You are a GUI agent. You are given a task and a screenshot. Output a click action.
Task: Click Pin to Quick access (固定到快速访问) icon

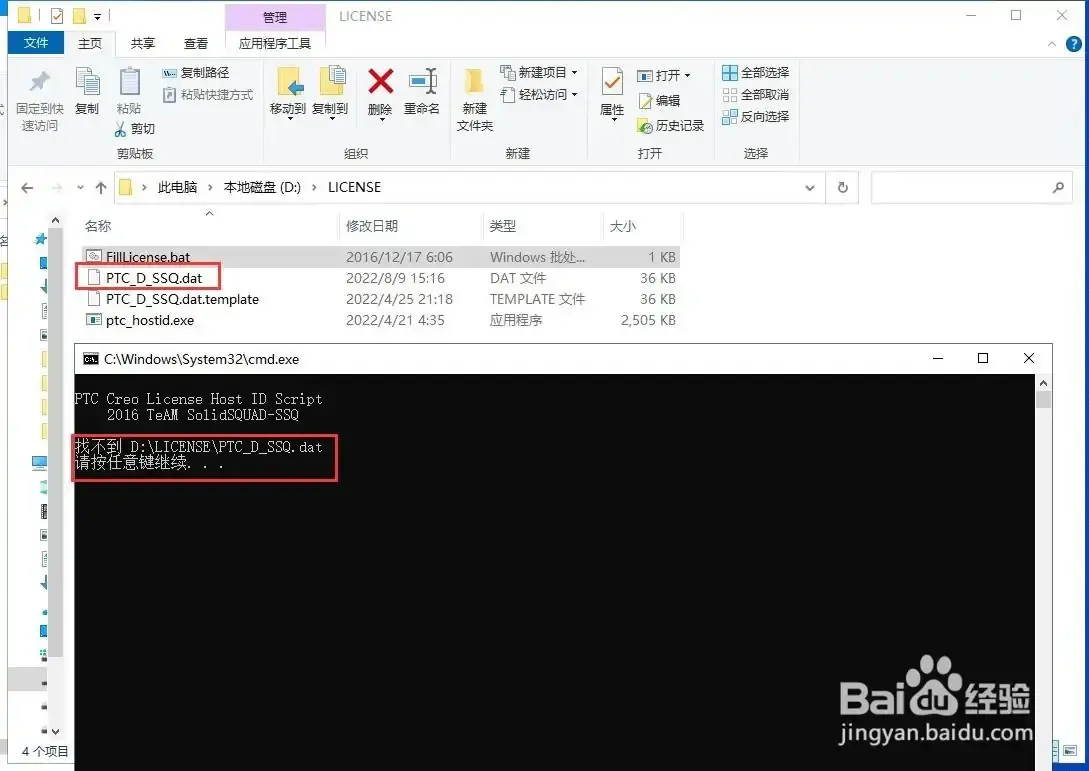coord(40,82)
